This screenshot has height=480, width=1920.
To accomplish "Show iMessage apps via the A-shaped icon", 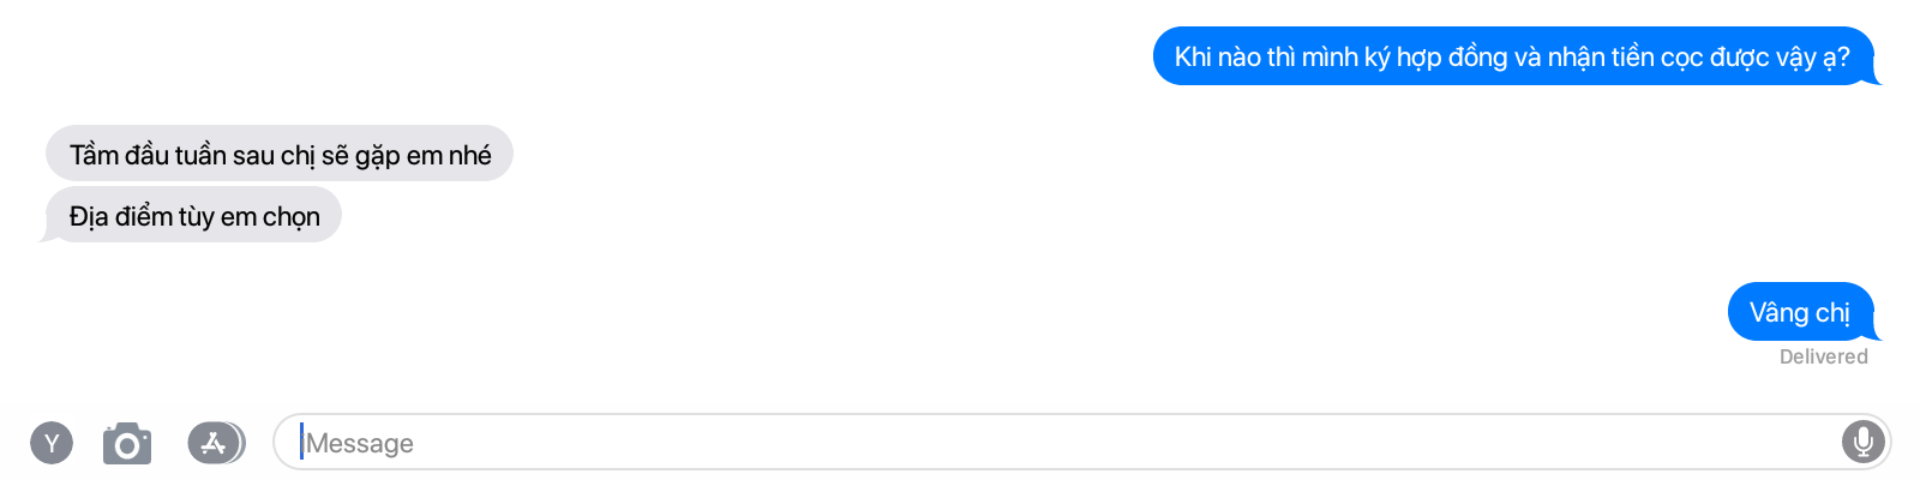I will 216,443.
